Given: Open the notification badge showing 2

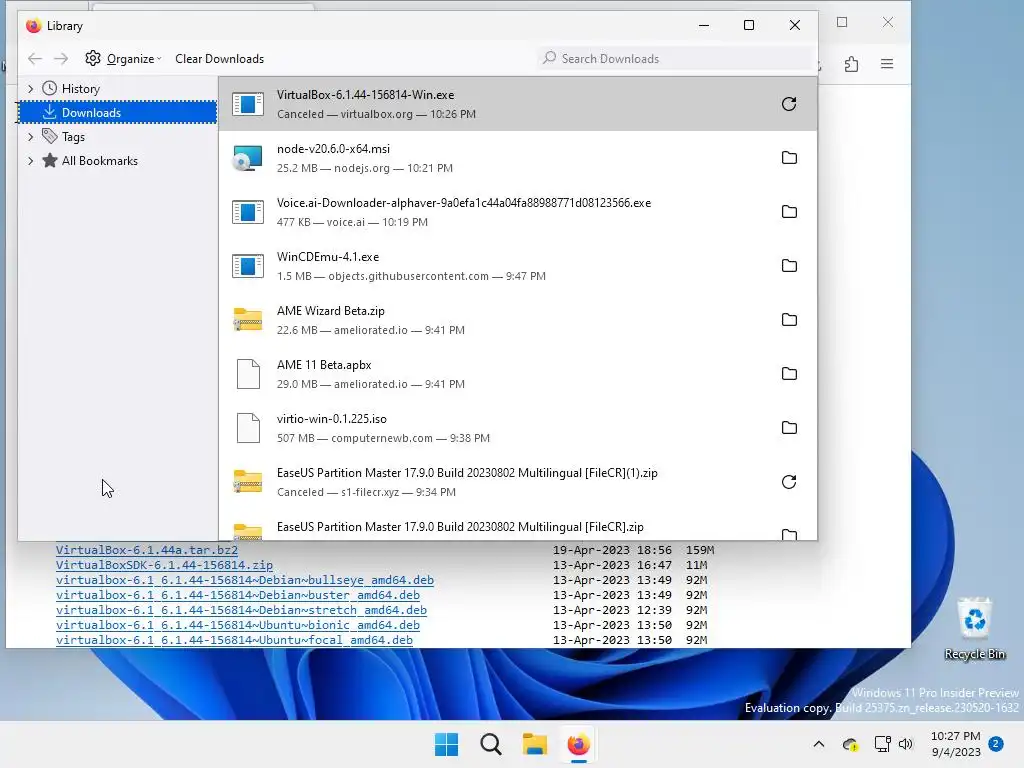Looking at the screenshot, I should pos(996,744).
